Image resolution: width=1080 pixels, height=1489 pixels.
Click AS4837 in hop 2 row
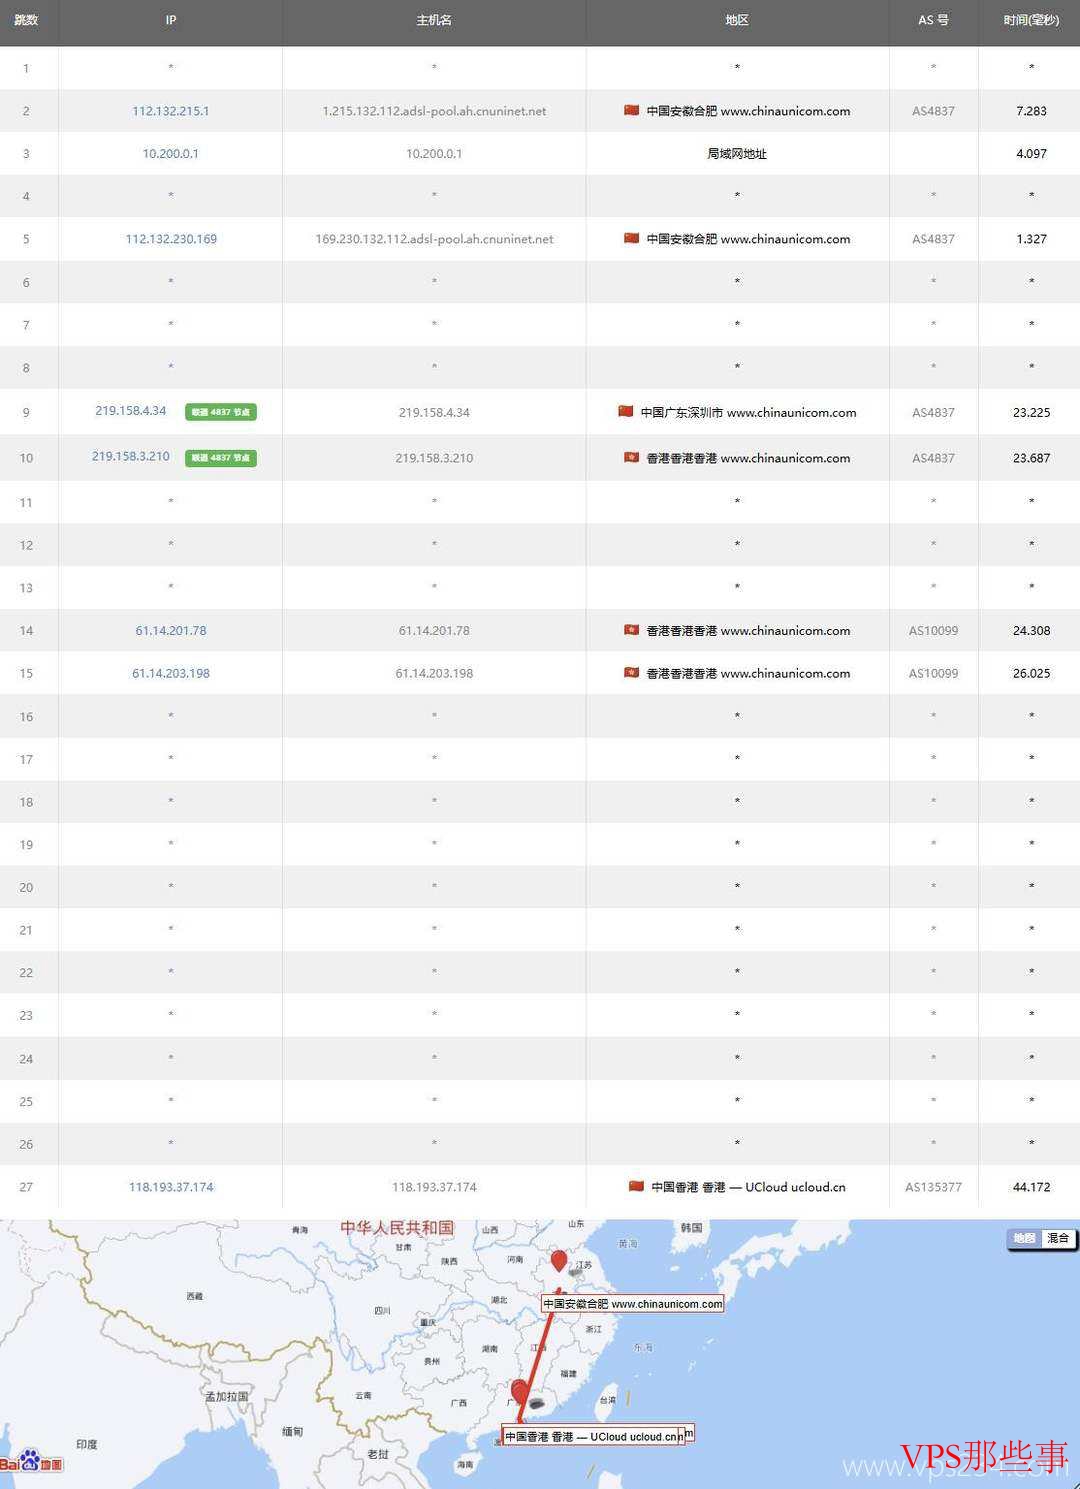click(933, 111)
